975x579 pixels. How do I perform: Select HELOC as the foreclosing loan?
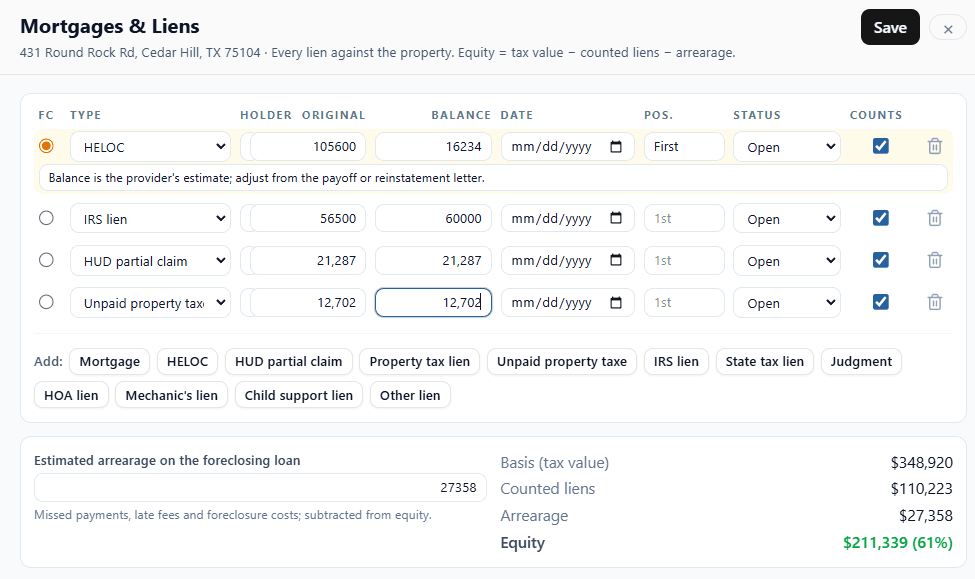click(x=46, y=146)
